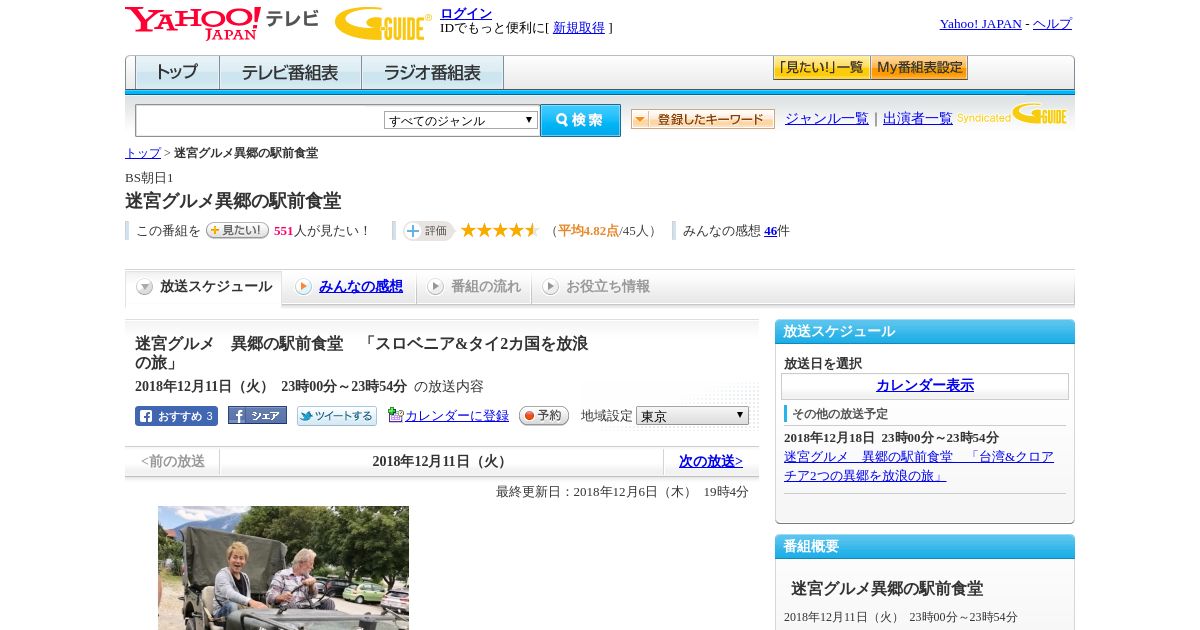Click the star rating display
1200x630 pixels.
[x=500, y=230]
